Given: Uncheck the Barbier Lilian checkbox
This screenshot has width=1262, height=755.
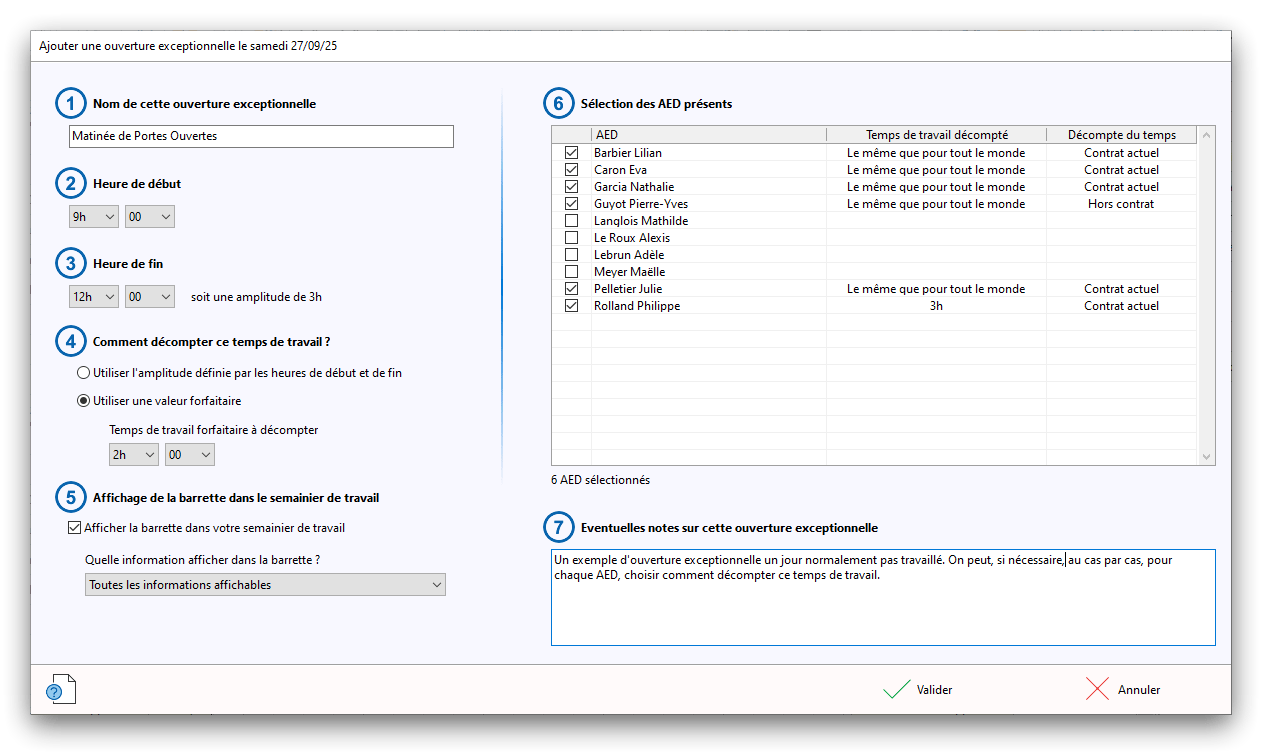Looking at the screenshot, I should [572, 153].
